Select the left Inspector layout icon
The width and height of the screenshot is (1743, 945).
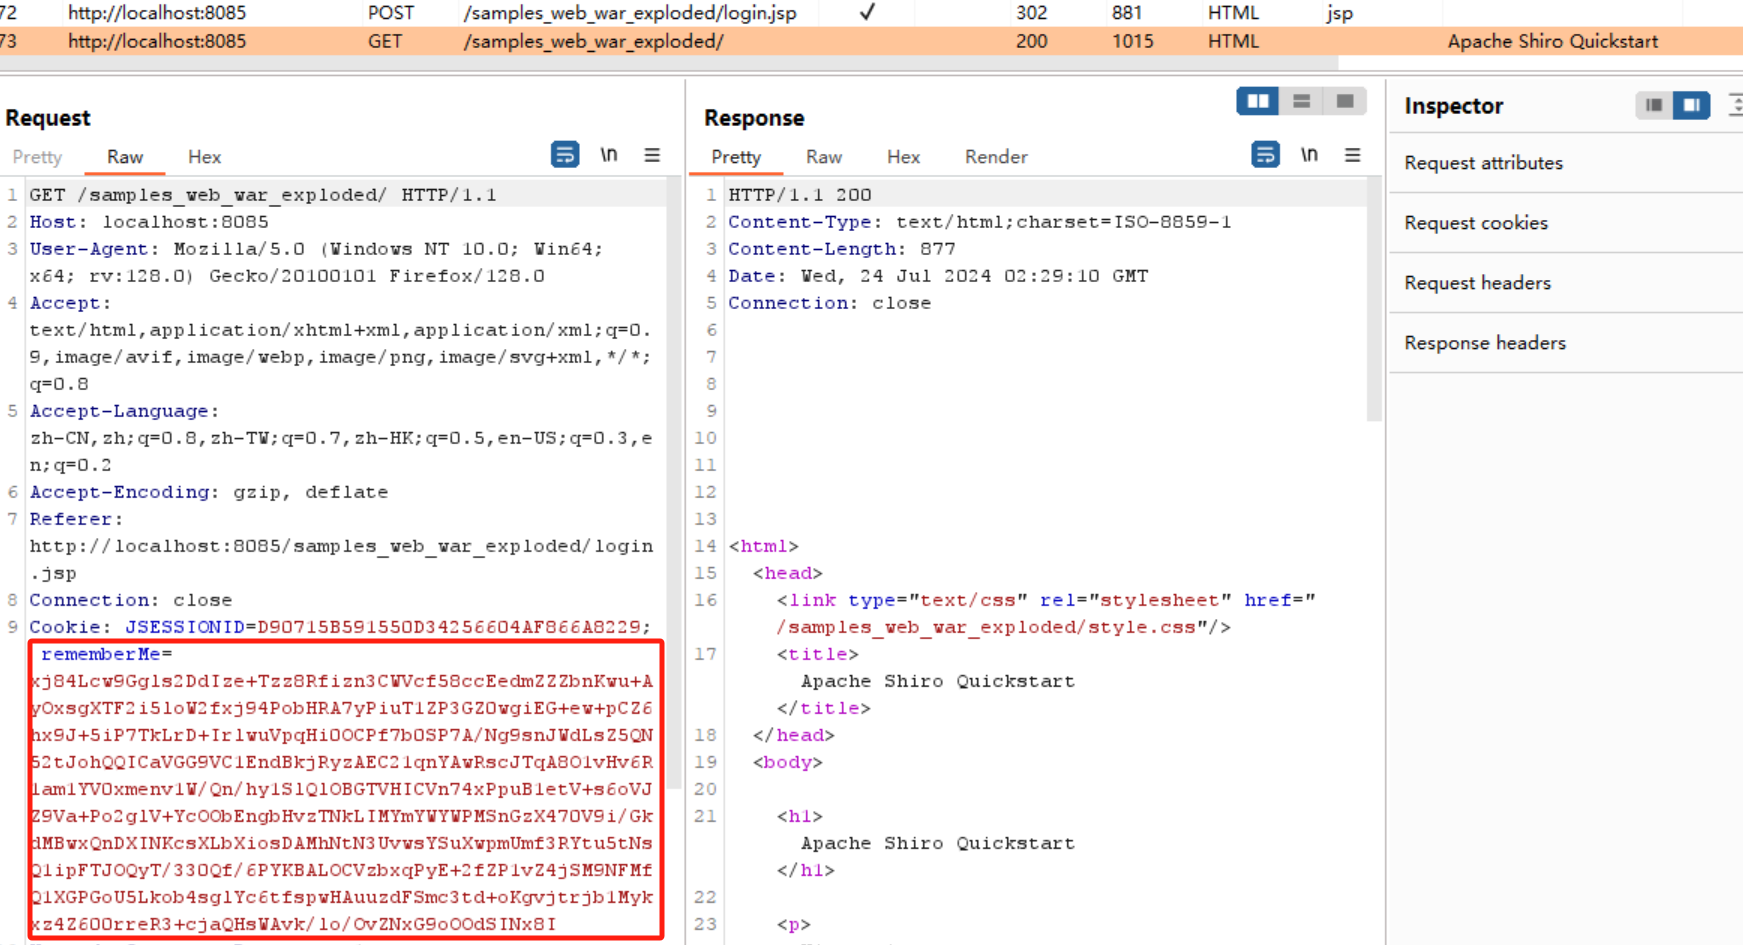(x=1654, y=105)
